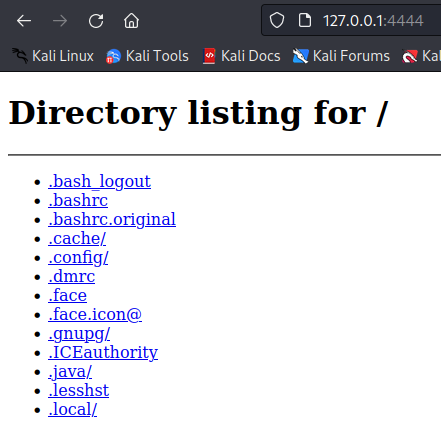Click the Kali Forums bookmark icon
The width and height of the screenshot is (441, 421).
click(300, 56)
